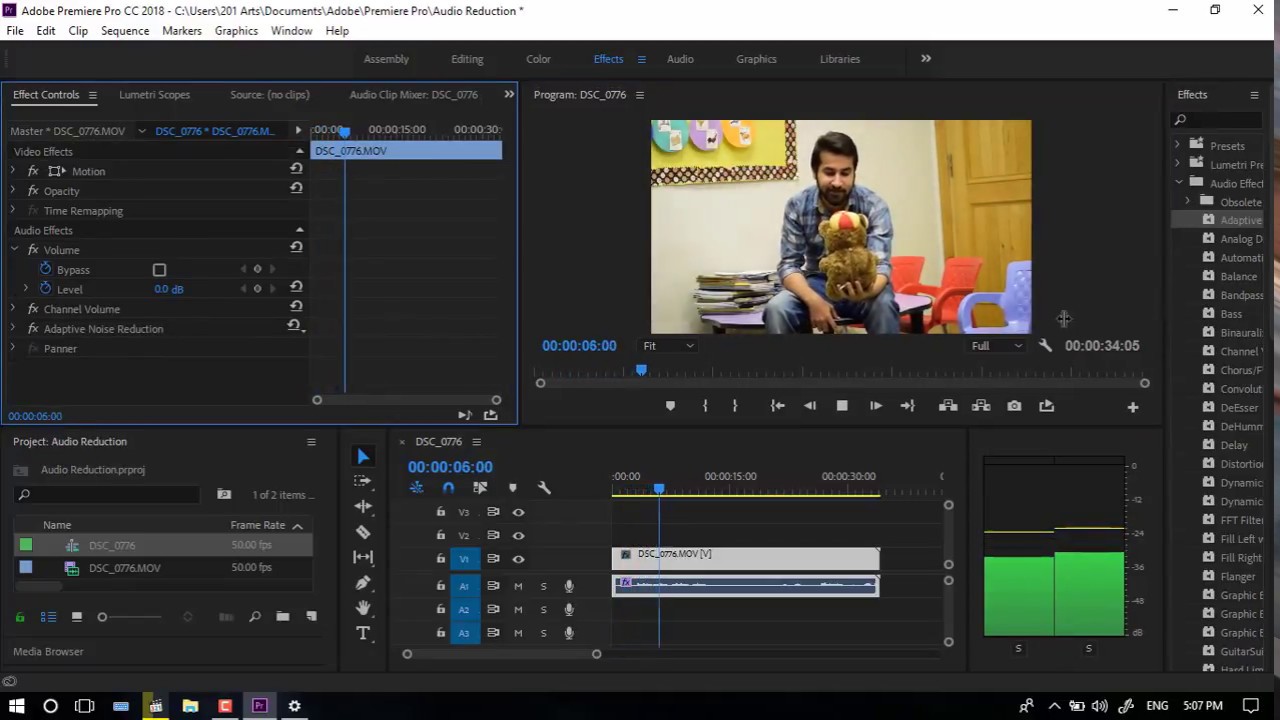Select the Pen tool

point(363,582)
